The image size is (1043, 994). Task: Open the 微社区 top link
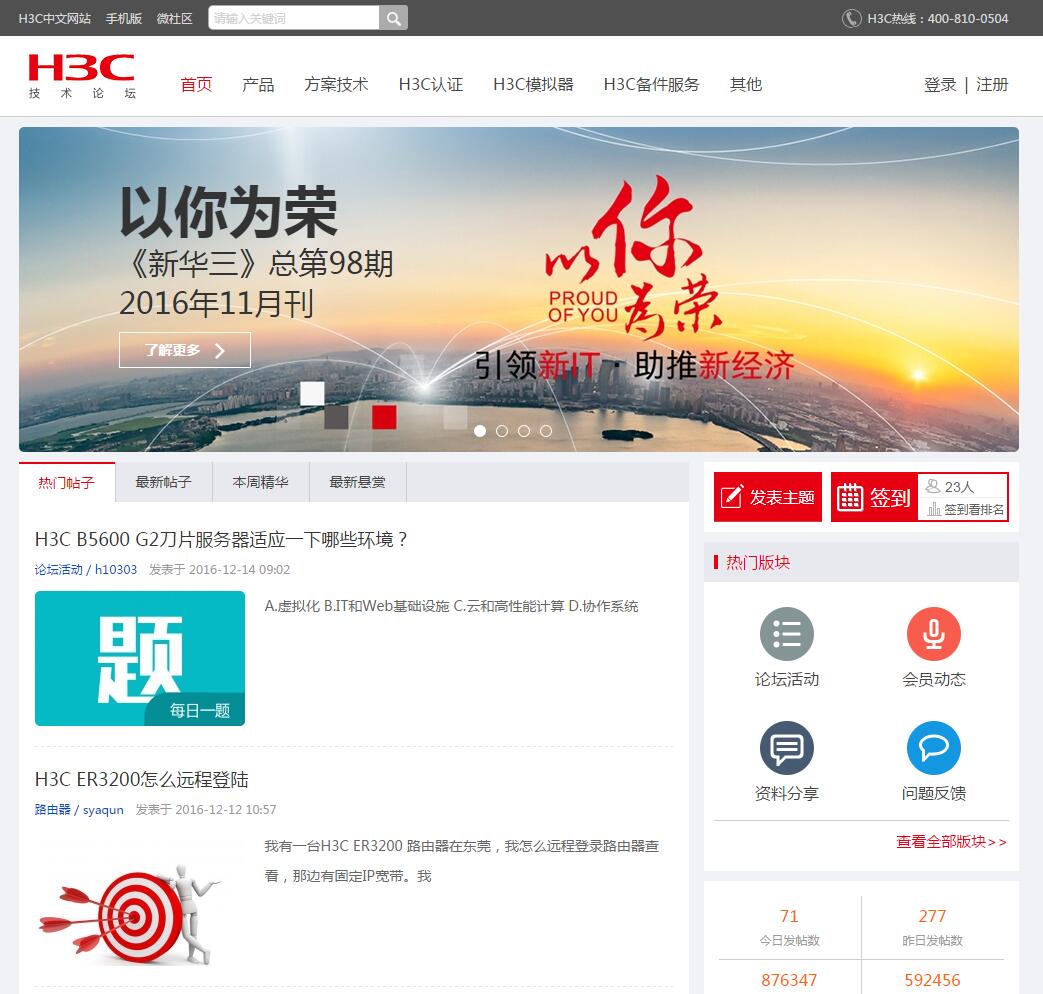tap(174, 19)
